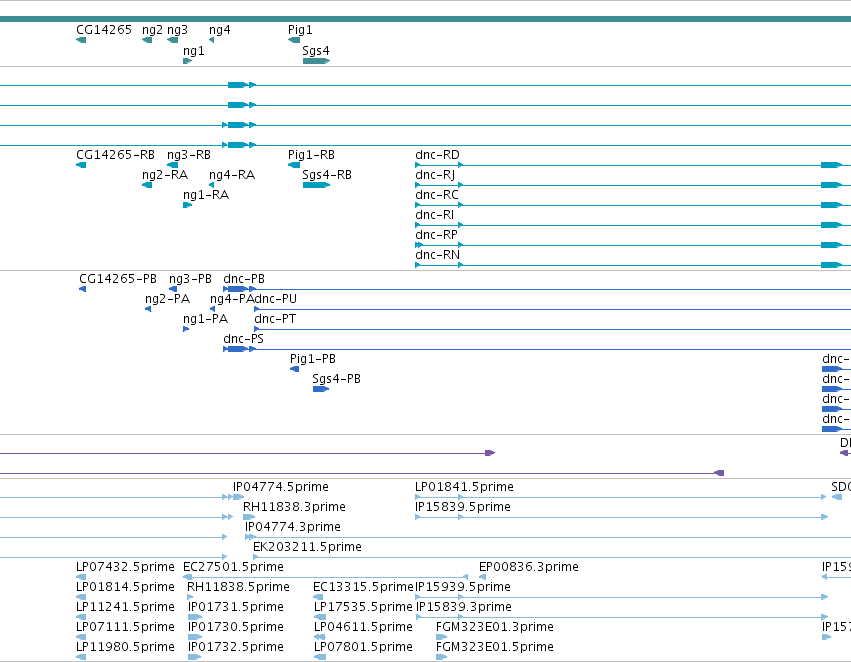Screen dimensions: 851x662
Task: Click EST LP01841.5prime
Action: click(465, 487)
